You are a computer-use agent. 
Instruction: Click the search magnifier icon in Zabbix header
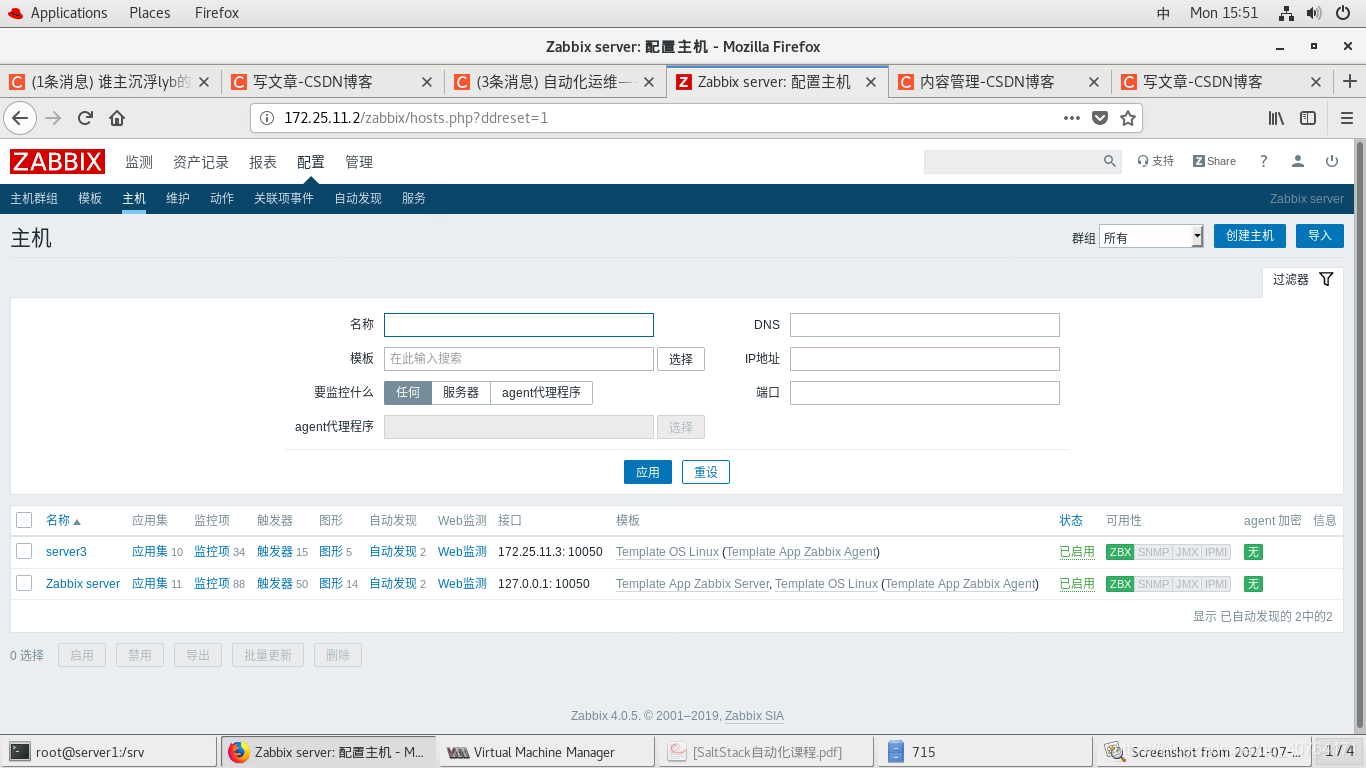click(x=1110, y=161)
